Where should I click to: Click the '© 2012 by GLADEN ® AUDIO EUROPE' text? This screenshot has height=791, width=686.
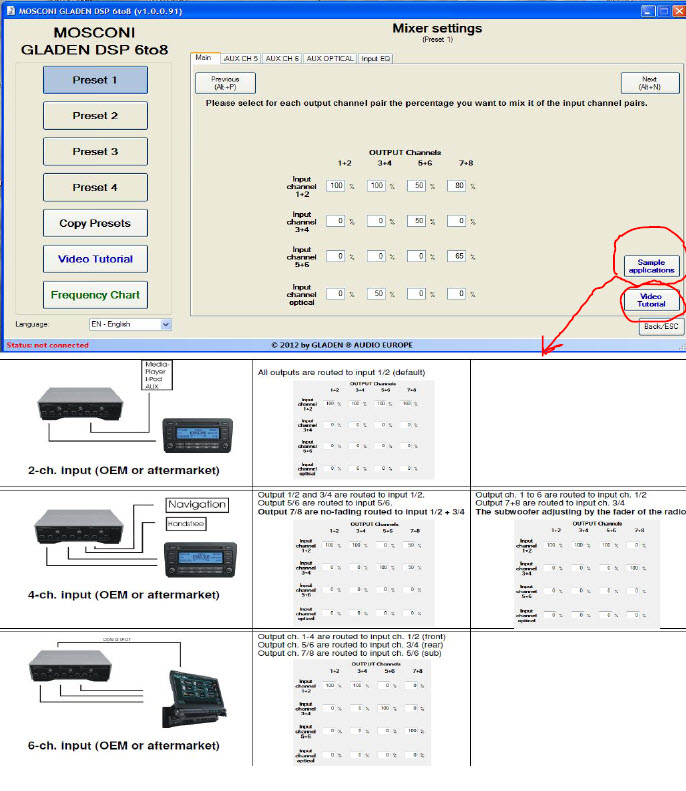[x=342, y=346]
